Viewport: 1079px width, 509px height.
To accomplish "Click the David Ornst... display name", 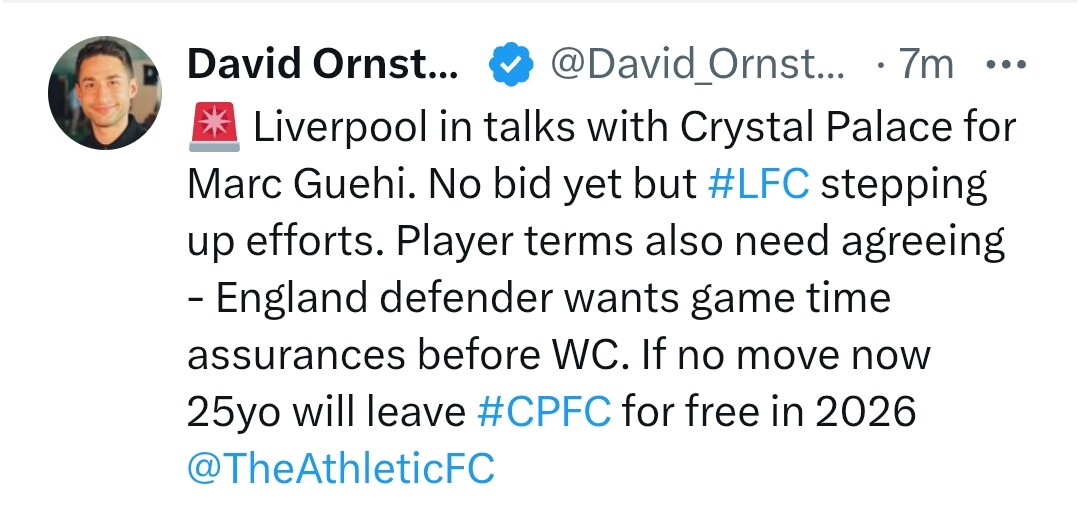I will click(323, 66).
